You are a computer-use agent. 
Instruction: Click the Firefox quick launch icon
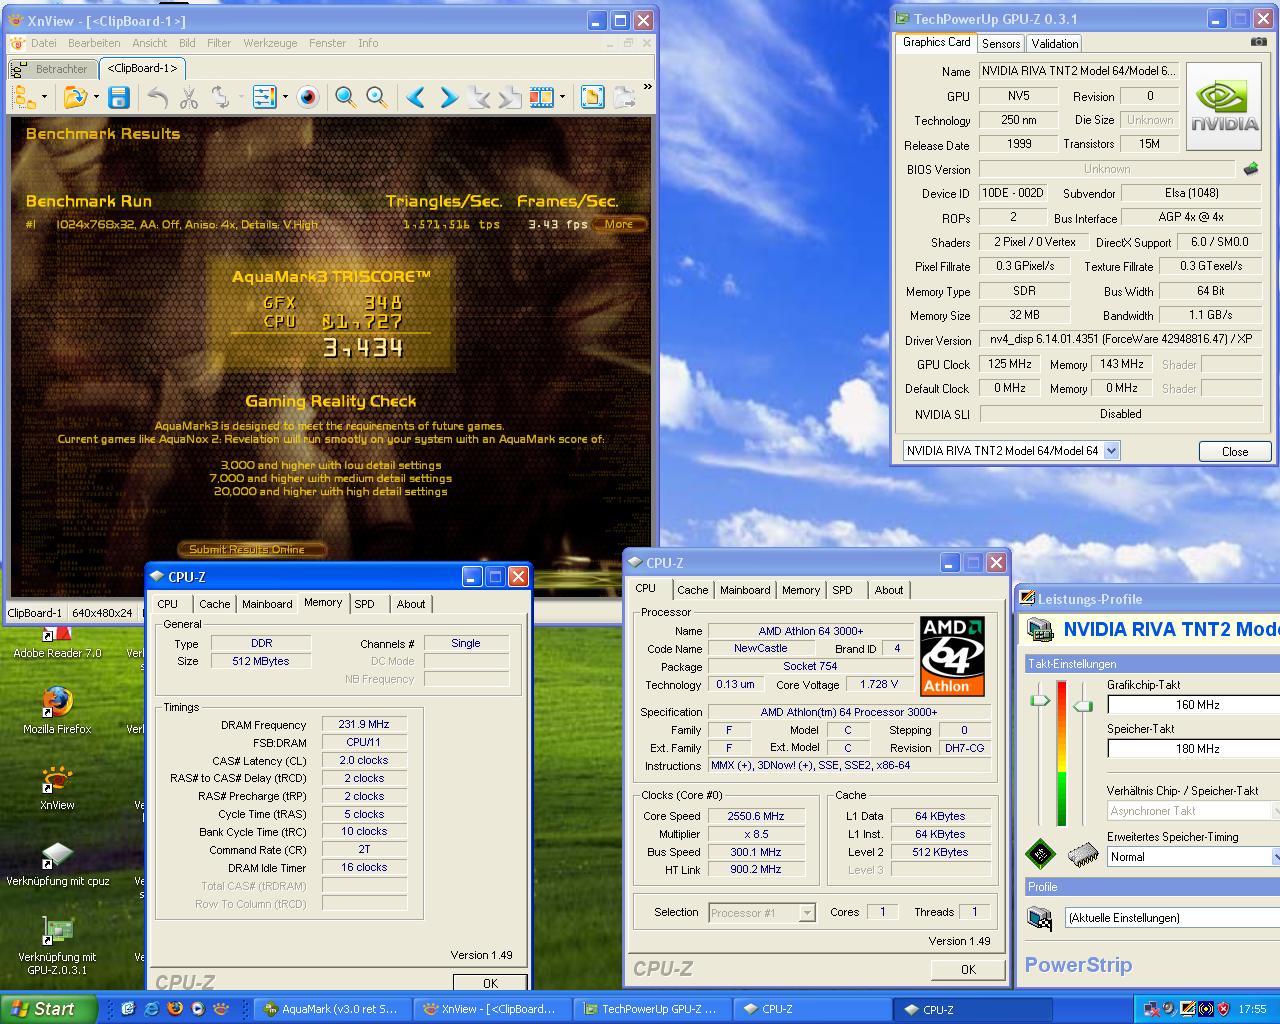point(175,1009)
